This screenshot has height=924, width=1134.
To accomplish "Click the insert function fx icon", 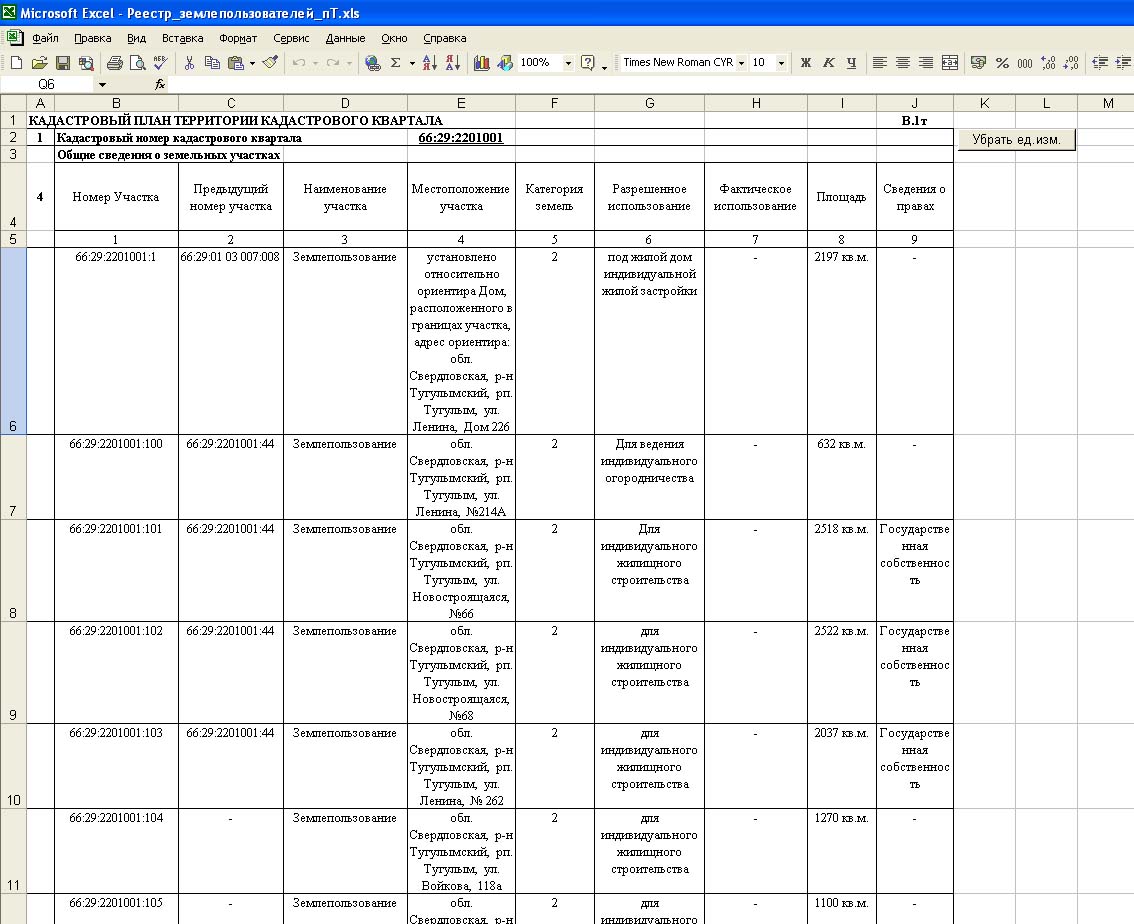I will pos(160,85).
